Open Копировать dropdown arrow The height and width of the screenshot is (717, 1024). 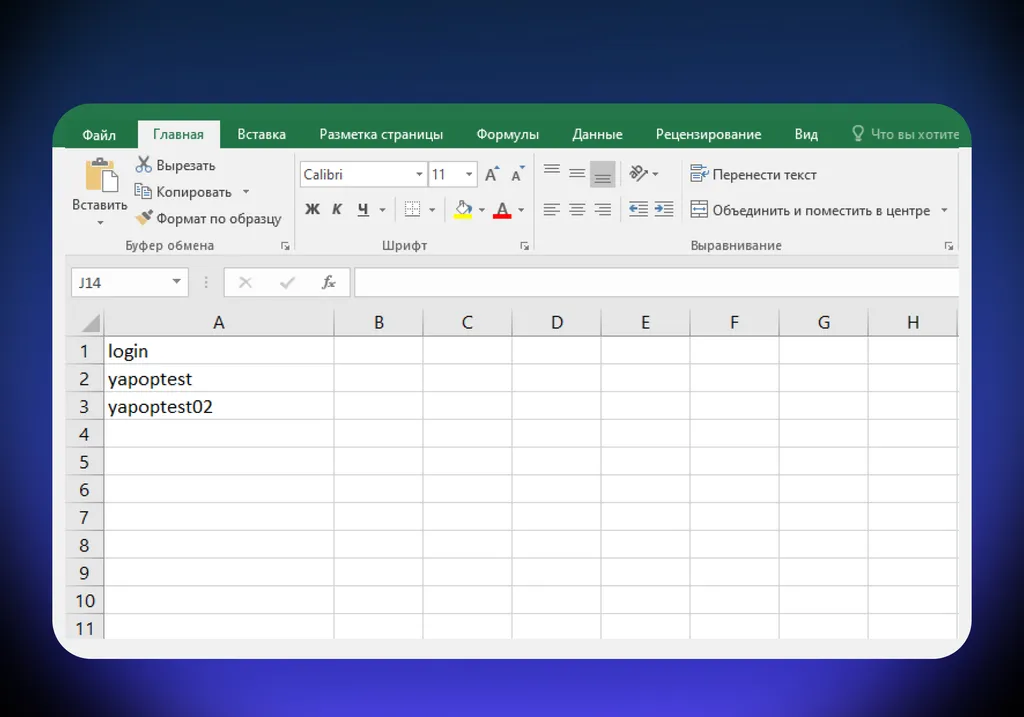click(246, 192)
